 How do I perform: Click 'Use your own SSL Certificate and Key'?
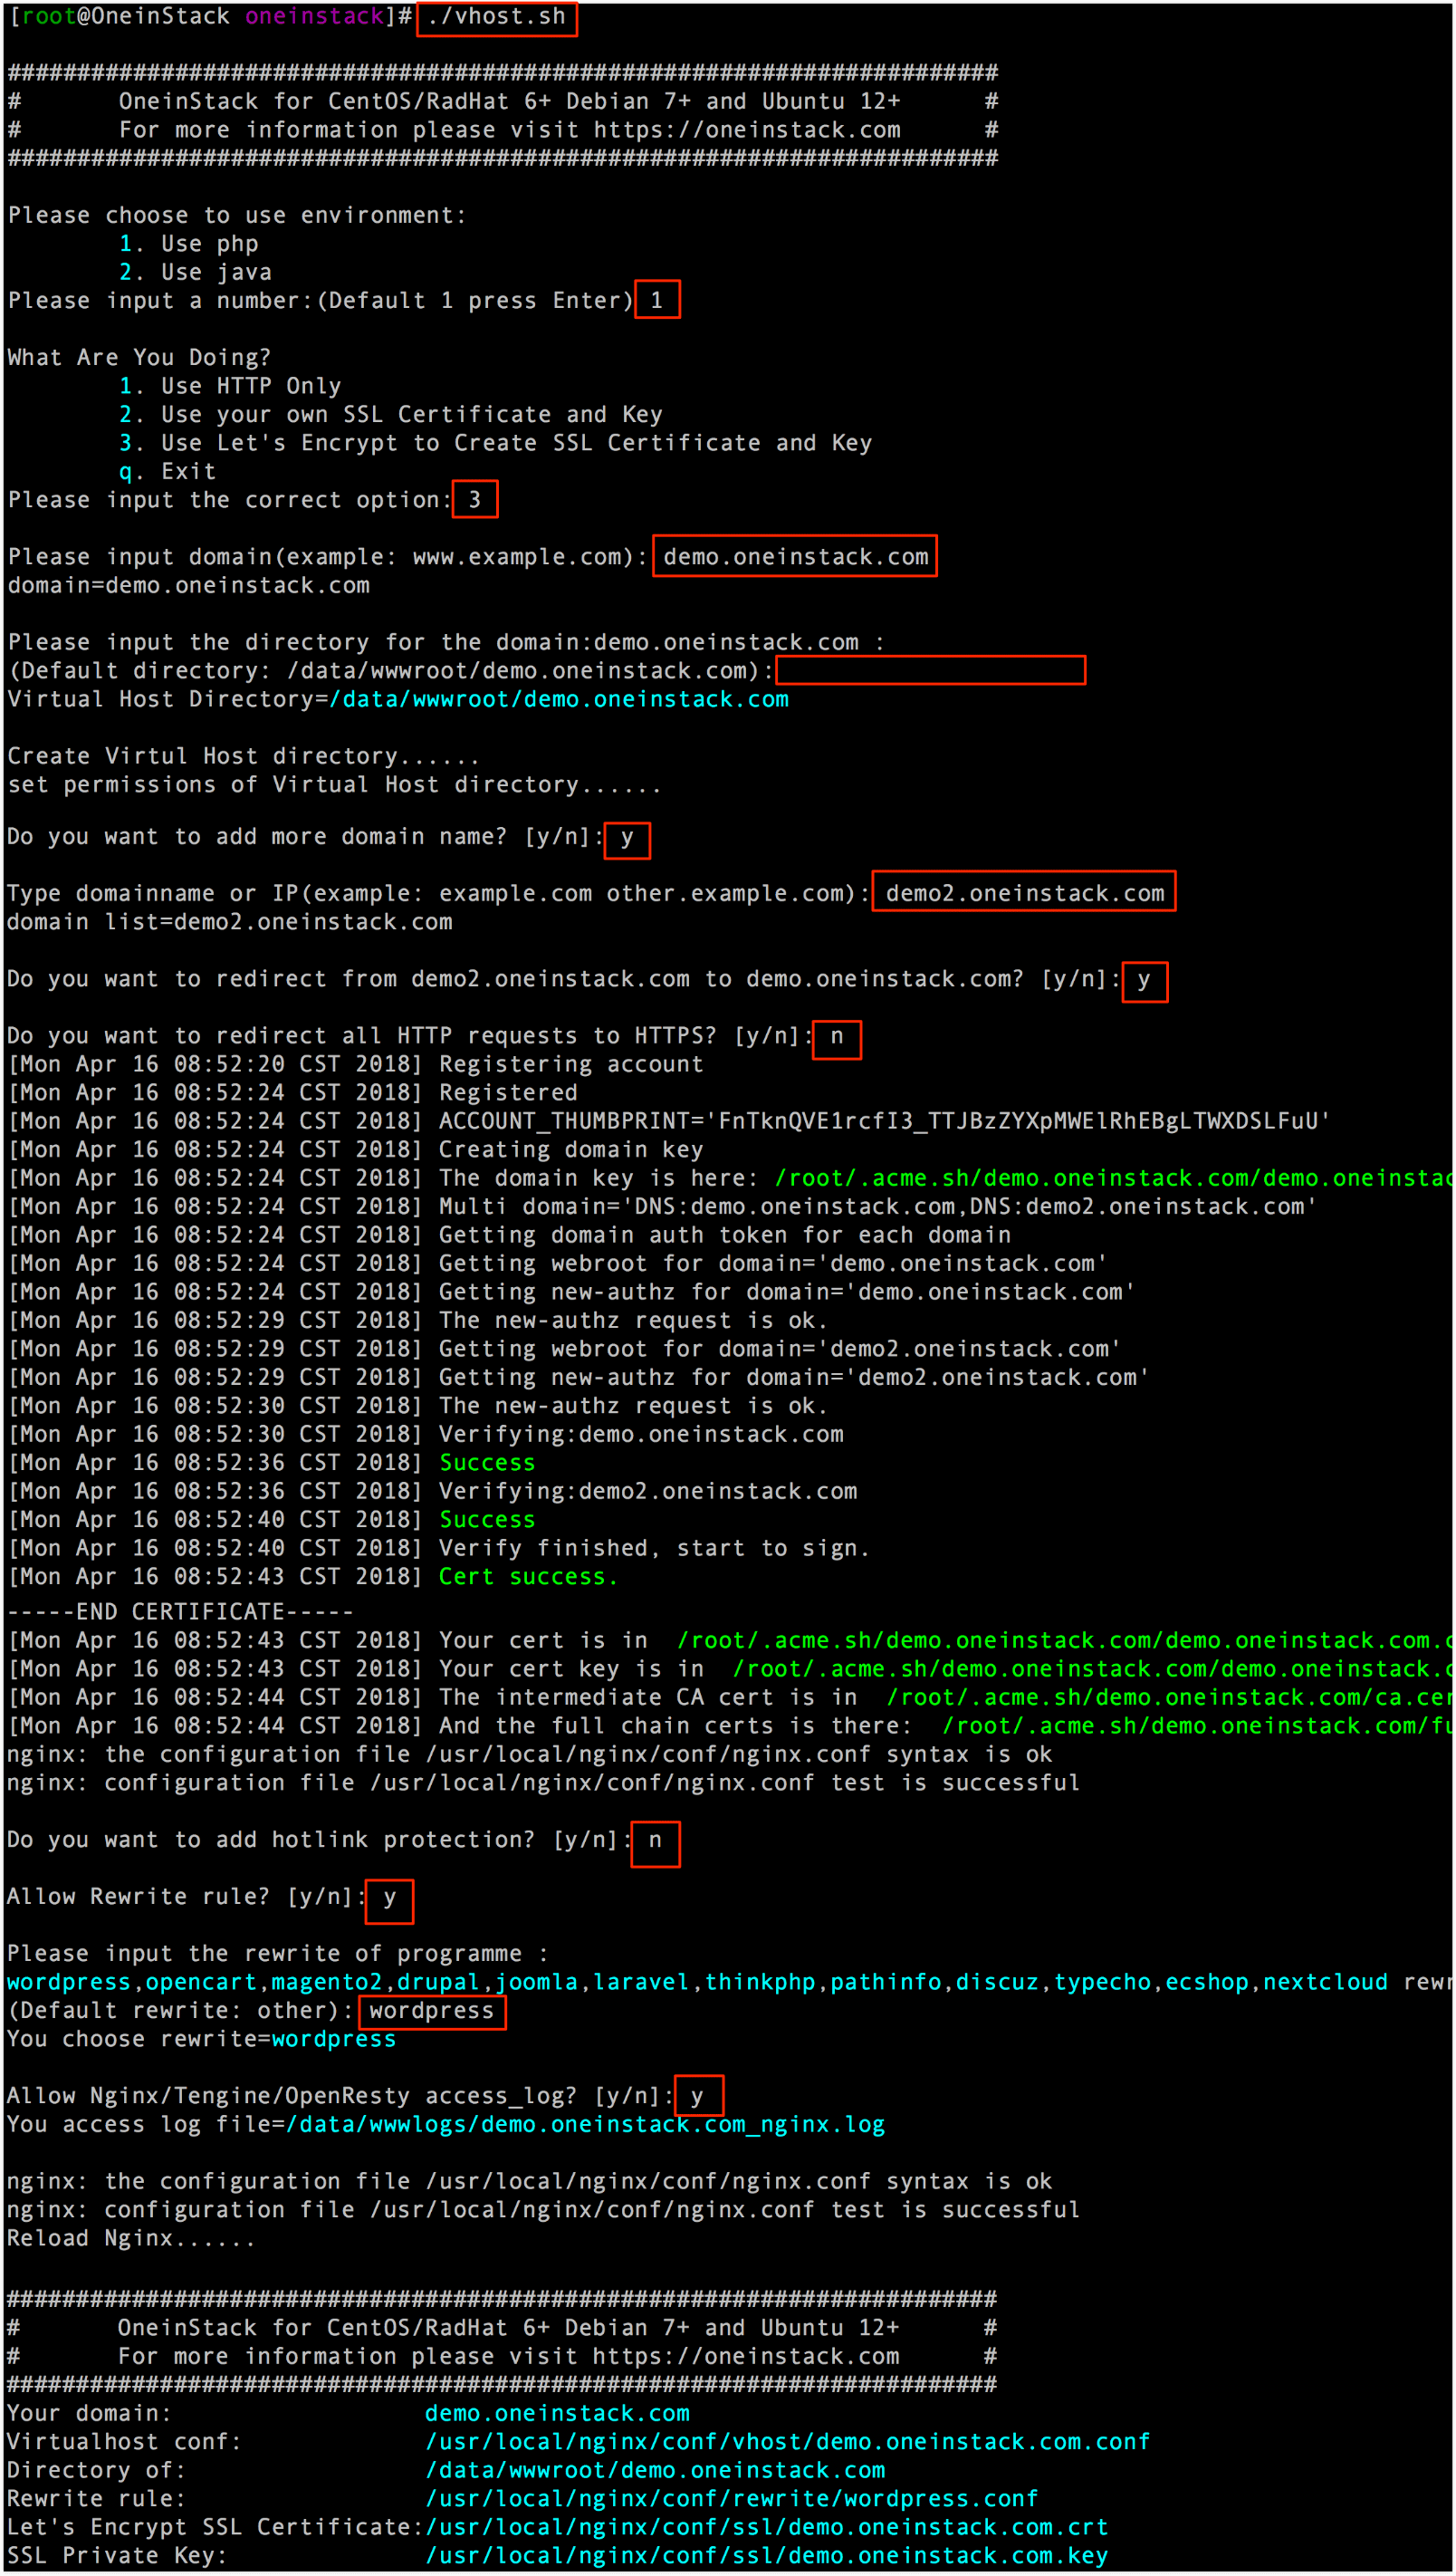point(412,414)
